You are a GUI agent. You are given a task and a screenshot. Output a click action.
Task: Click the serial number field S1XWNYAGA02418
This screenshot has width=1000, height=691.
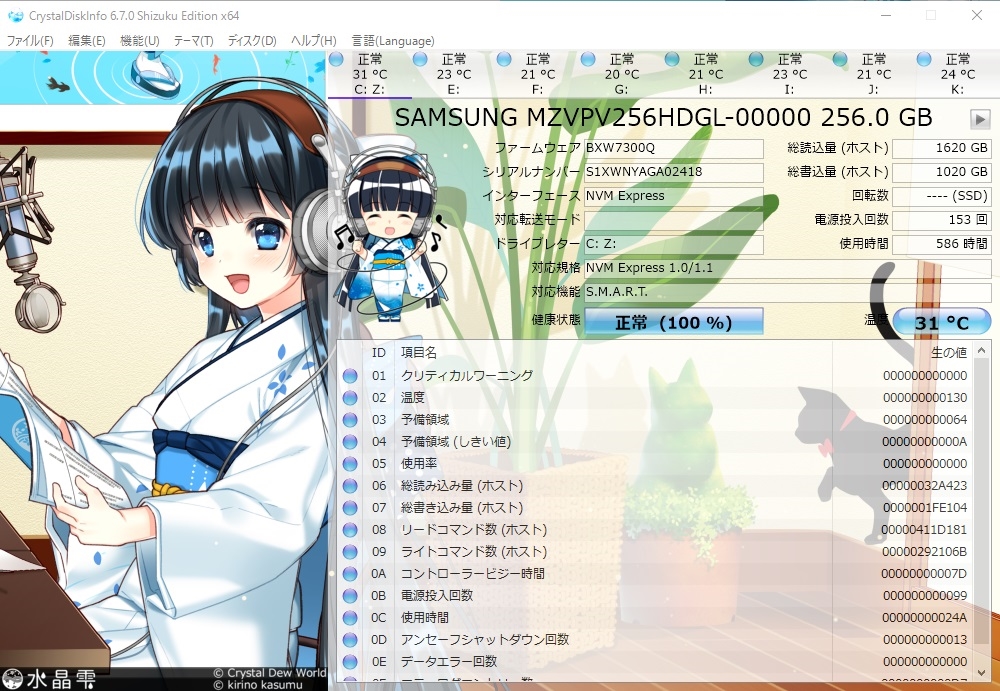click(x=673, y=172)
